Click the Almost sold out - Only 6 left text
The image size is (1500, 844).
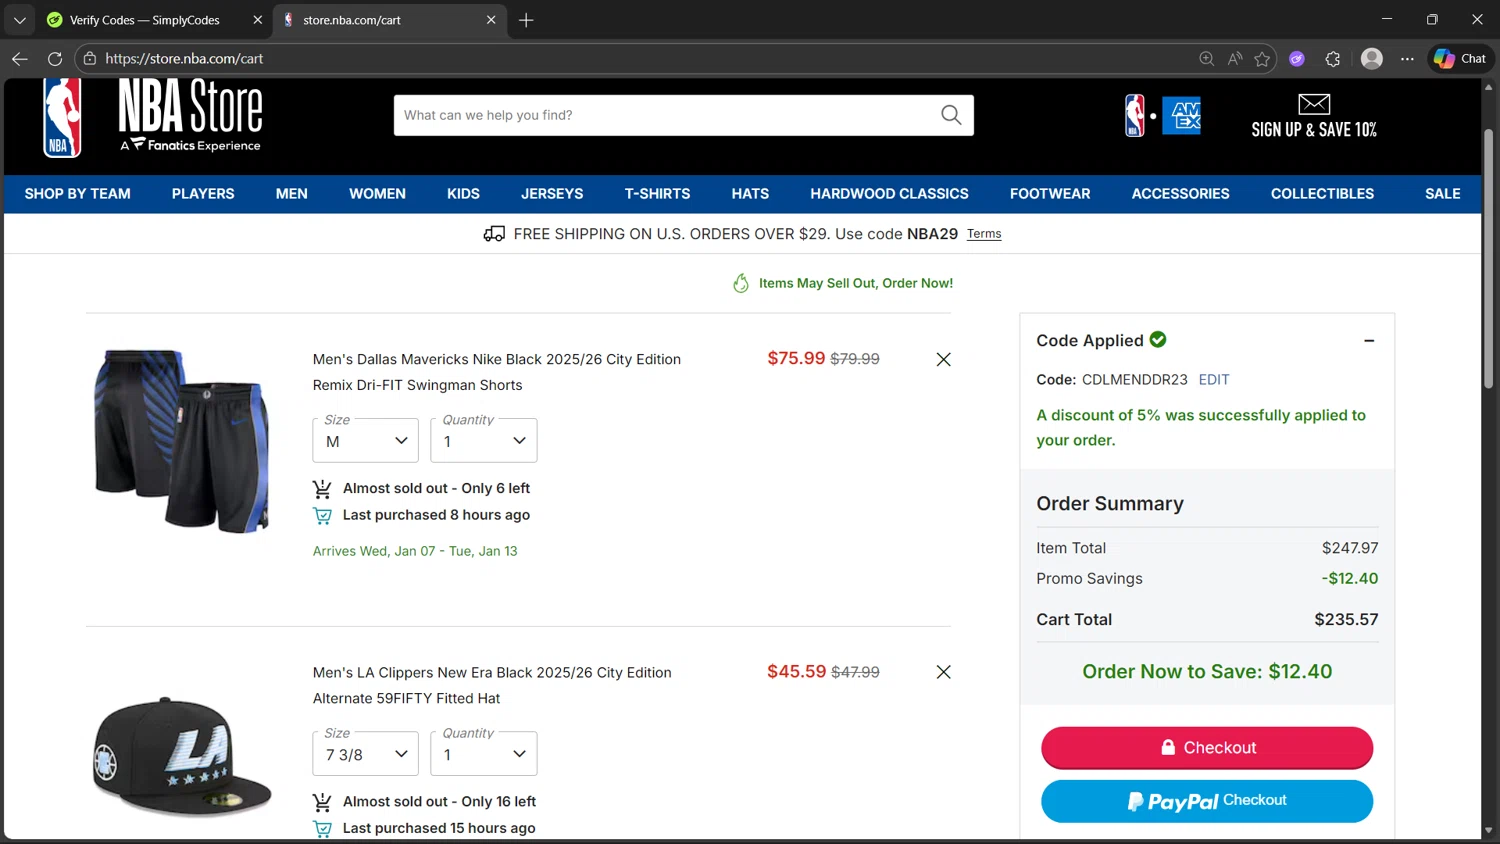click(436, 489)
